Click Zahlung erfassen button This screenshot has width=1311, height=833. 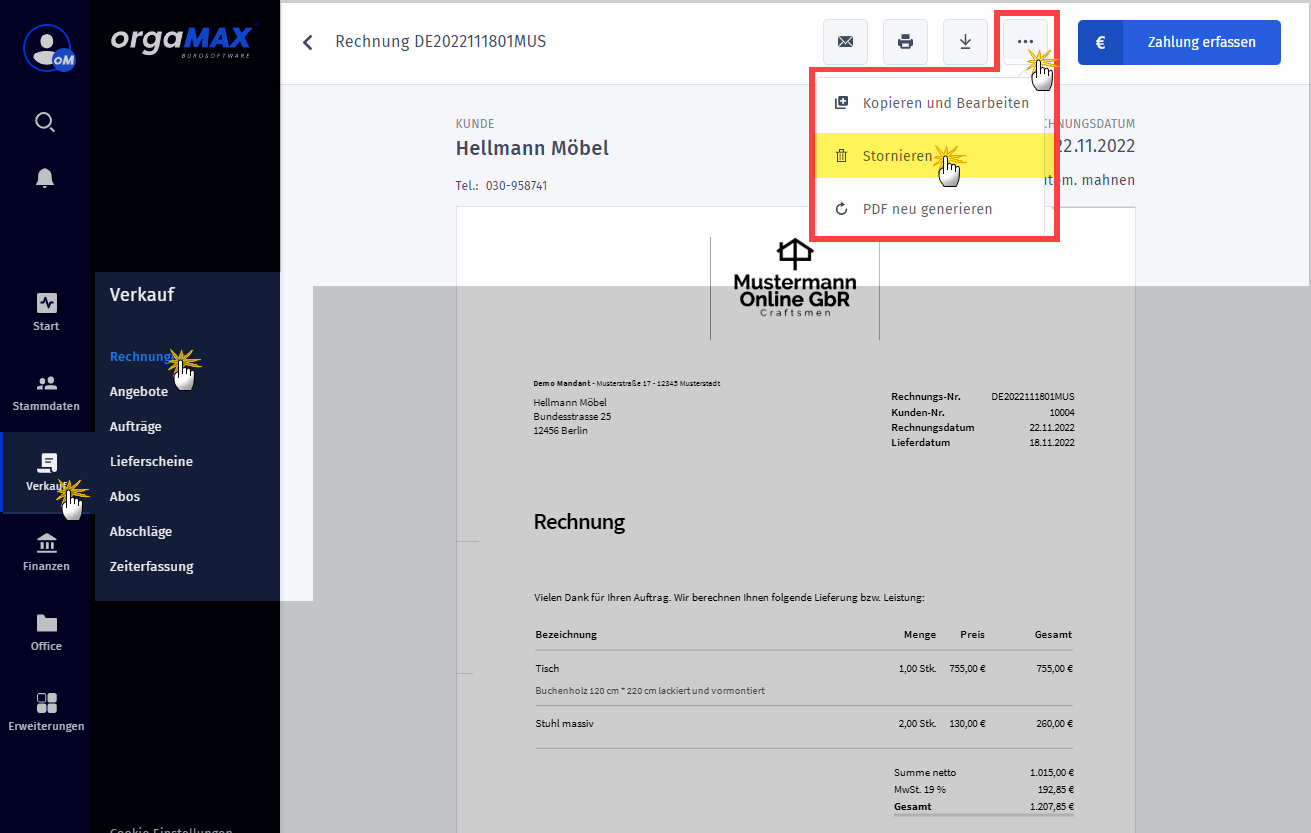click(1179, 42)
